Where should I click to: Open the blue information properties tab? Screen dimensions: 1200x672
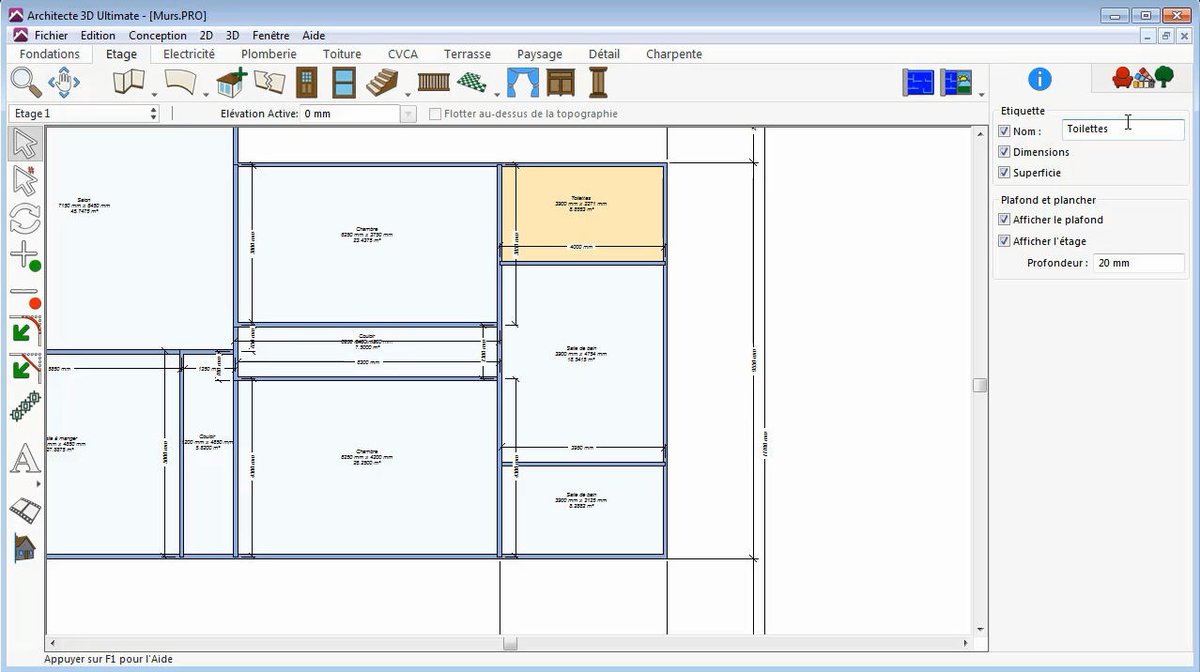(x=1040, y=79)
